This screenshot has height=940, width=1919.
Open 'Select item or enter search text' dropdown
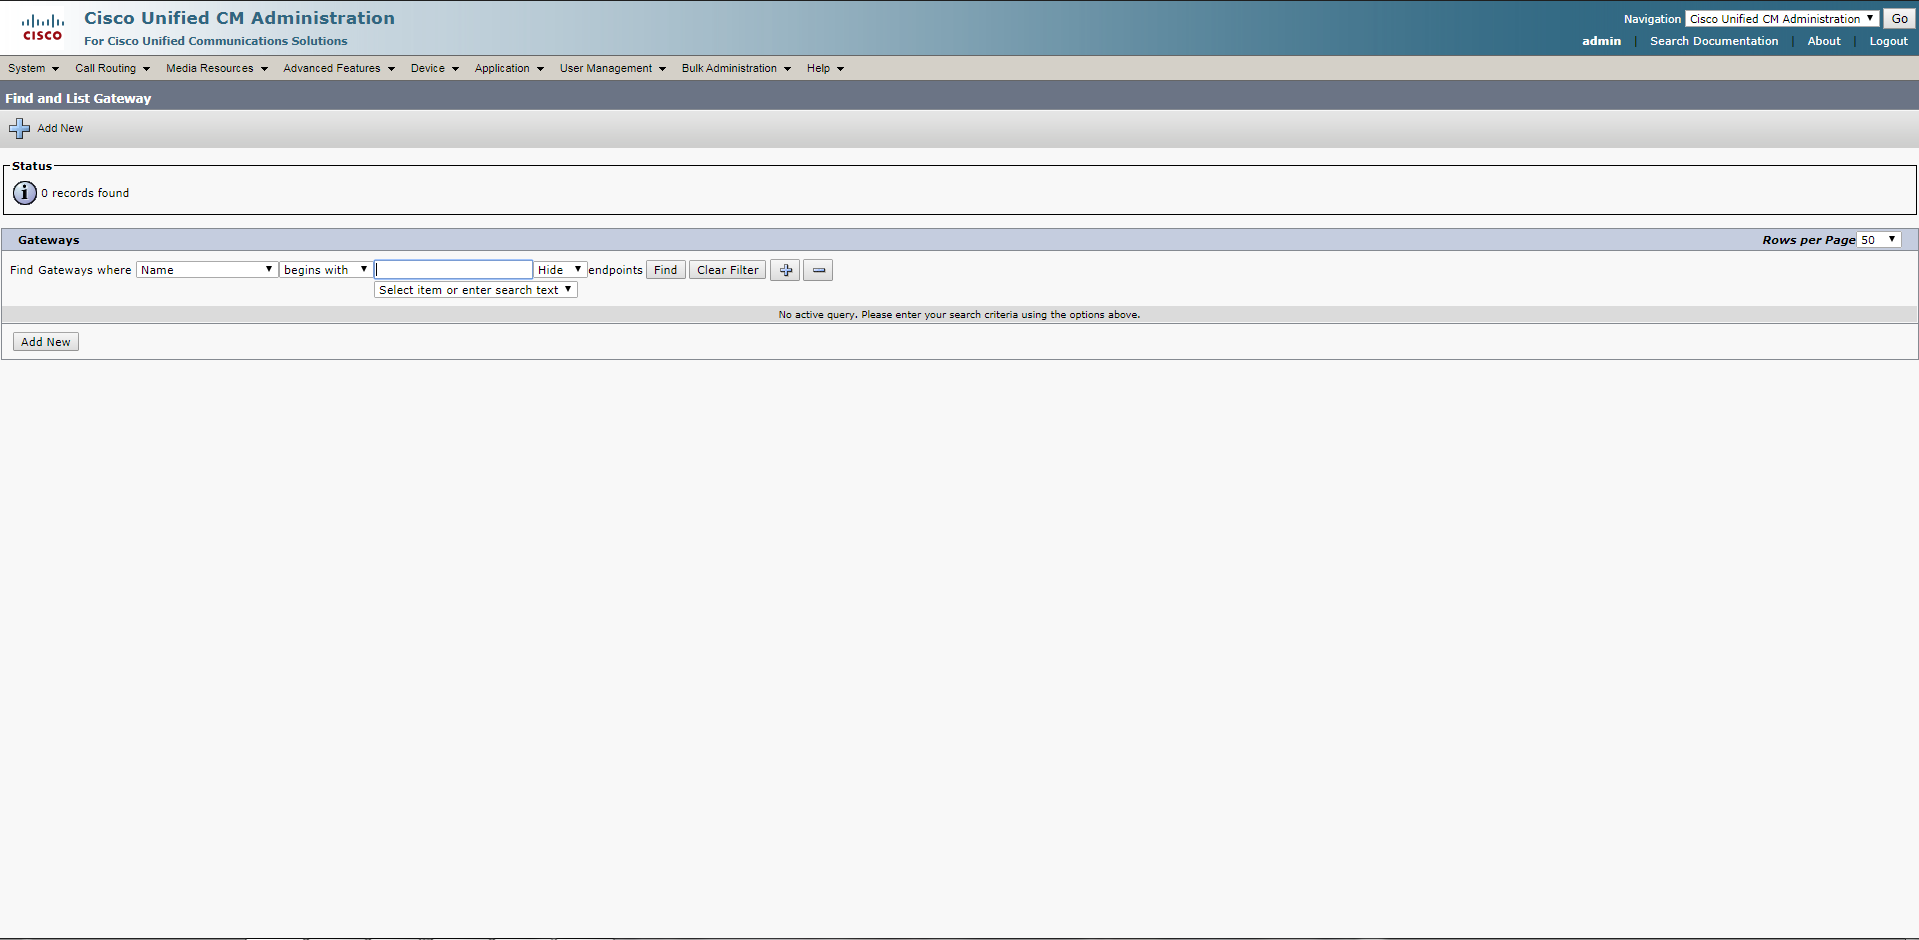point(476,290)
